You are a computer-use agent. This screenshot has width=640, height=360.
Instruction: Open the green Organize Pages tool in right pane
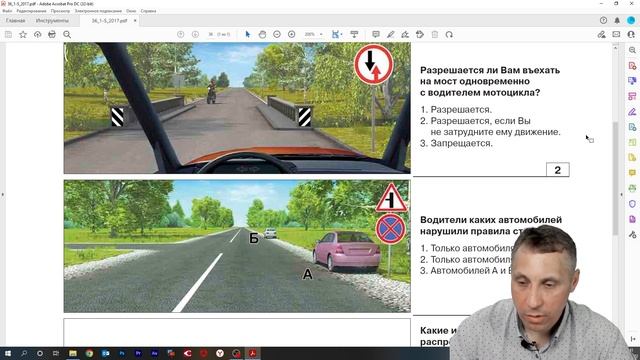tap(632, 142)
